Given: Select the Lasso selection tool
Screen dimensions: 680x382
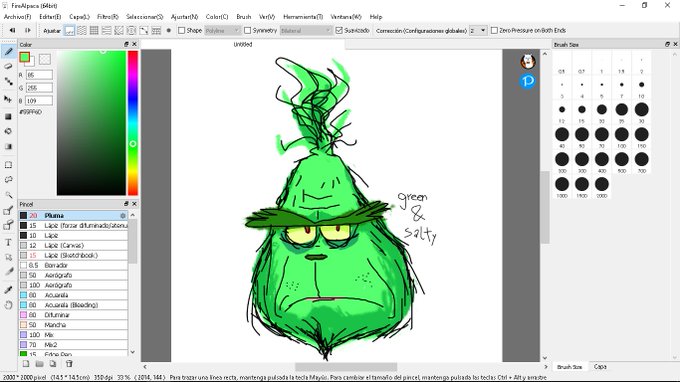Looking at the screenshot, I should coord(8,180).
